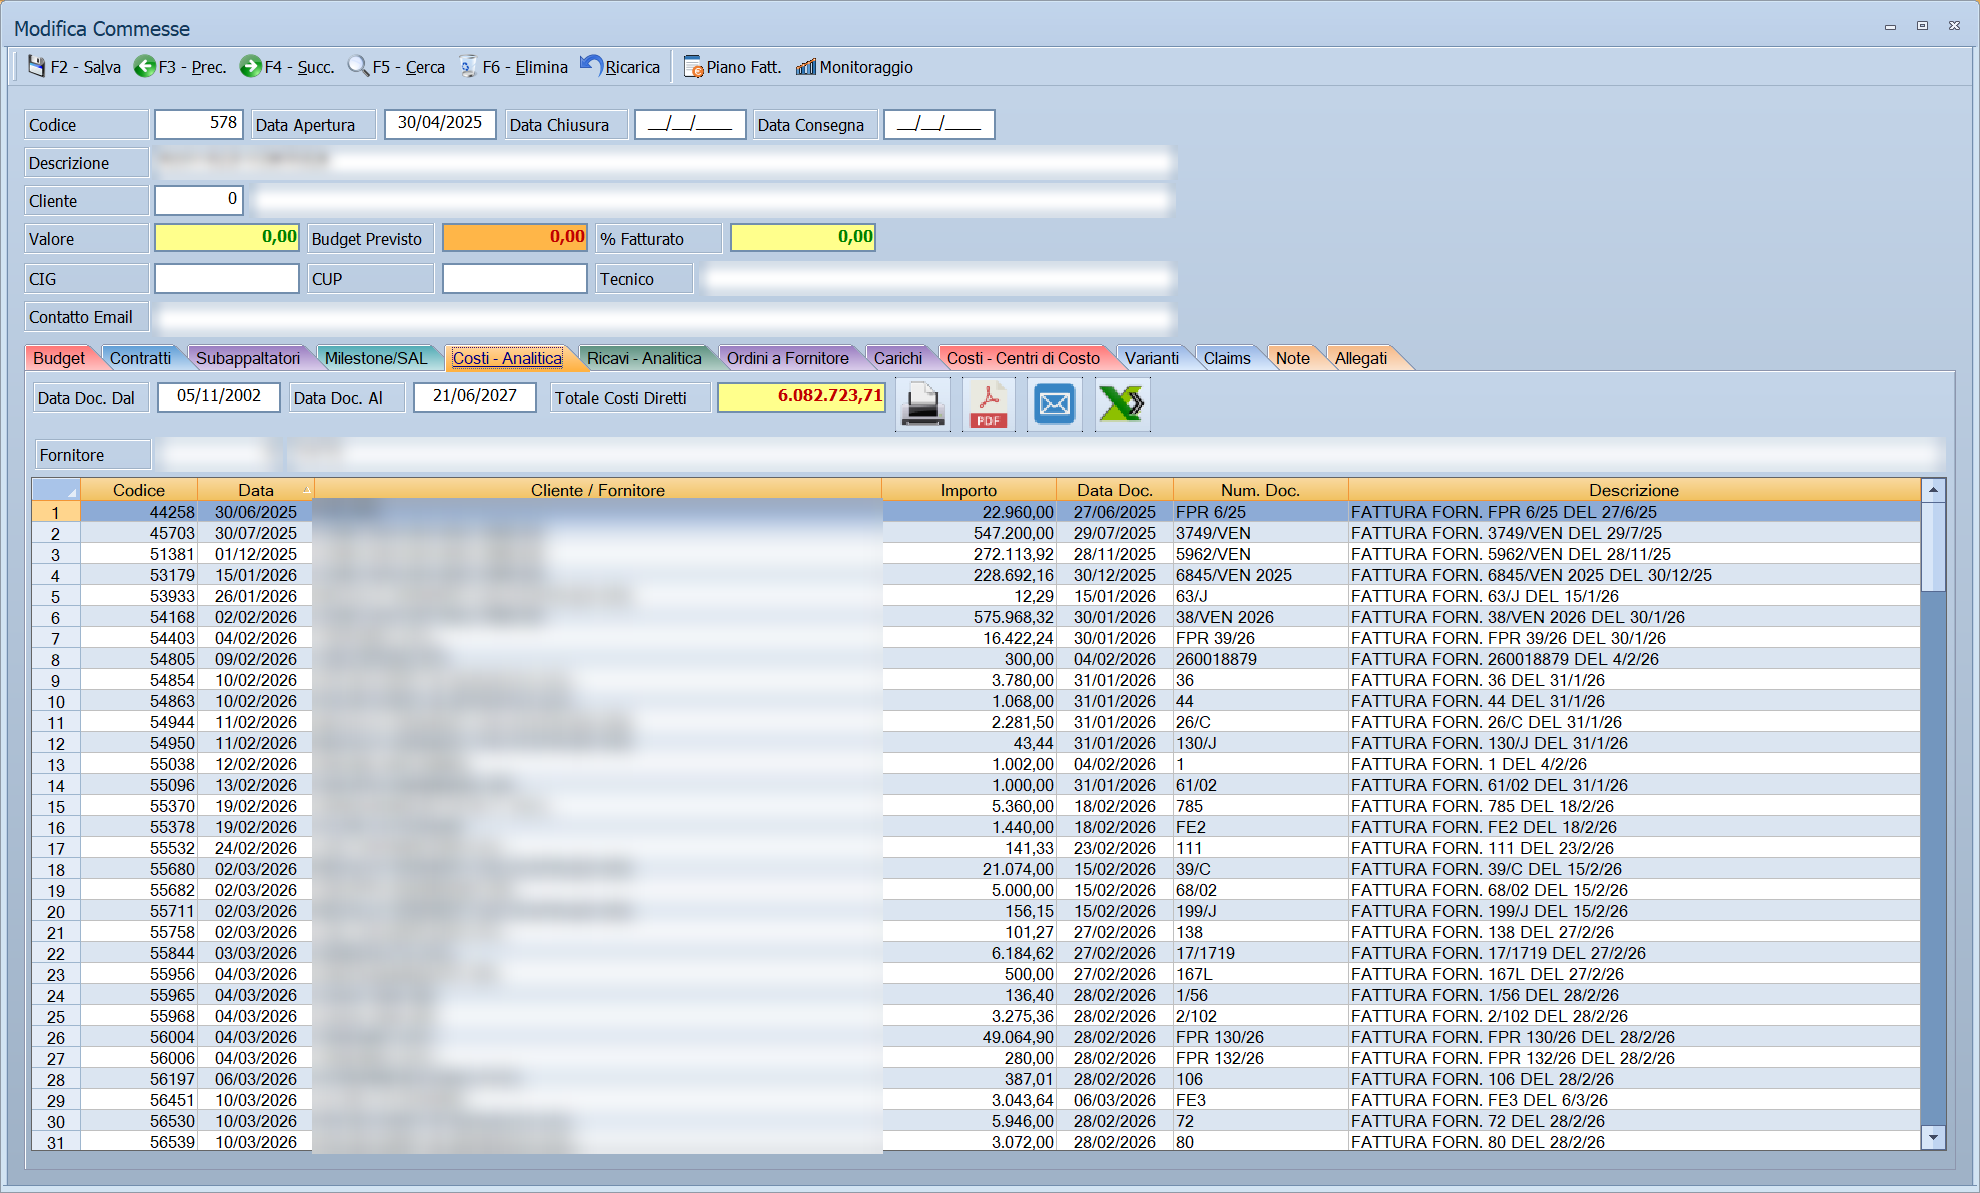Screen dimensions: 1980x1193
Task: Sort grid by the Codice column header
Action: pyautogui.click(x=139, y=490)
